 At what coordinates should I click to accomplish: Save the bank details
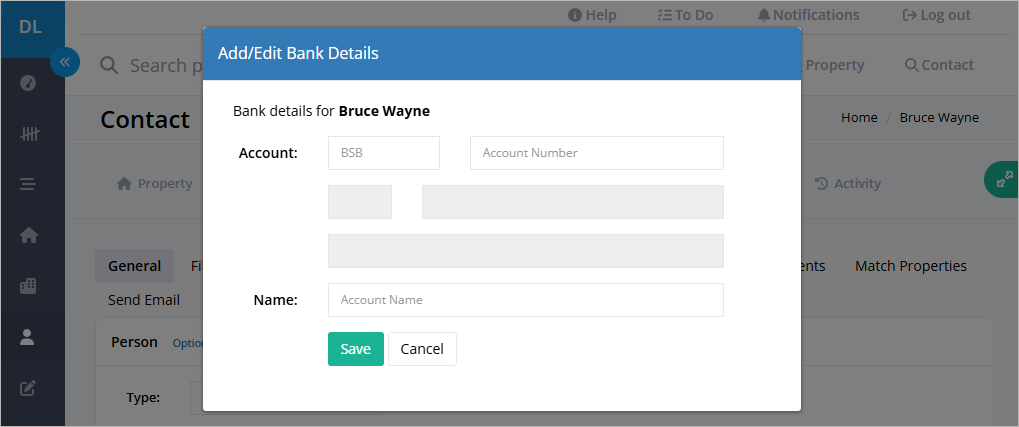[x=355, y=349]
